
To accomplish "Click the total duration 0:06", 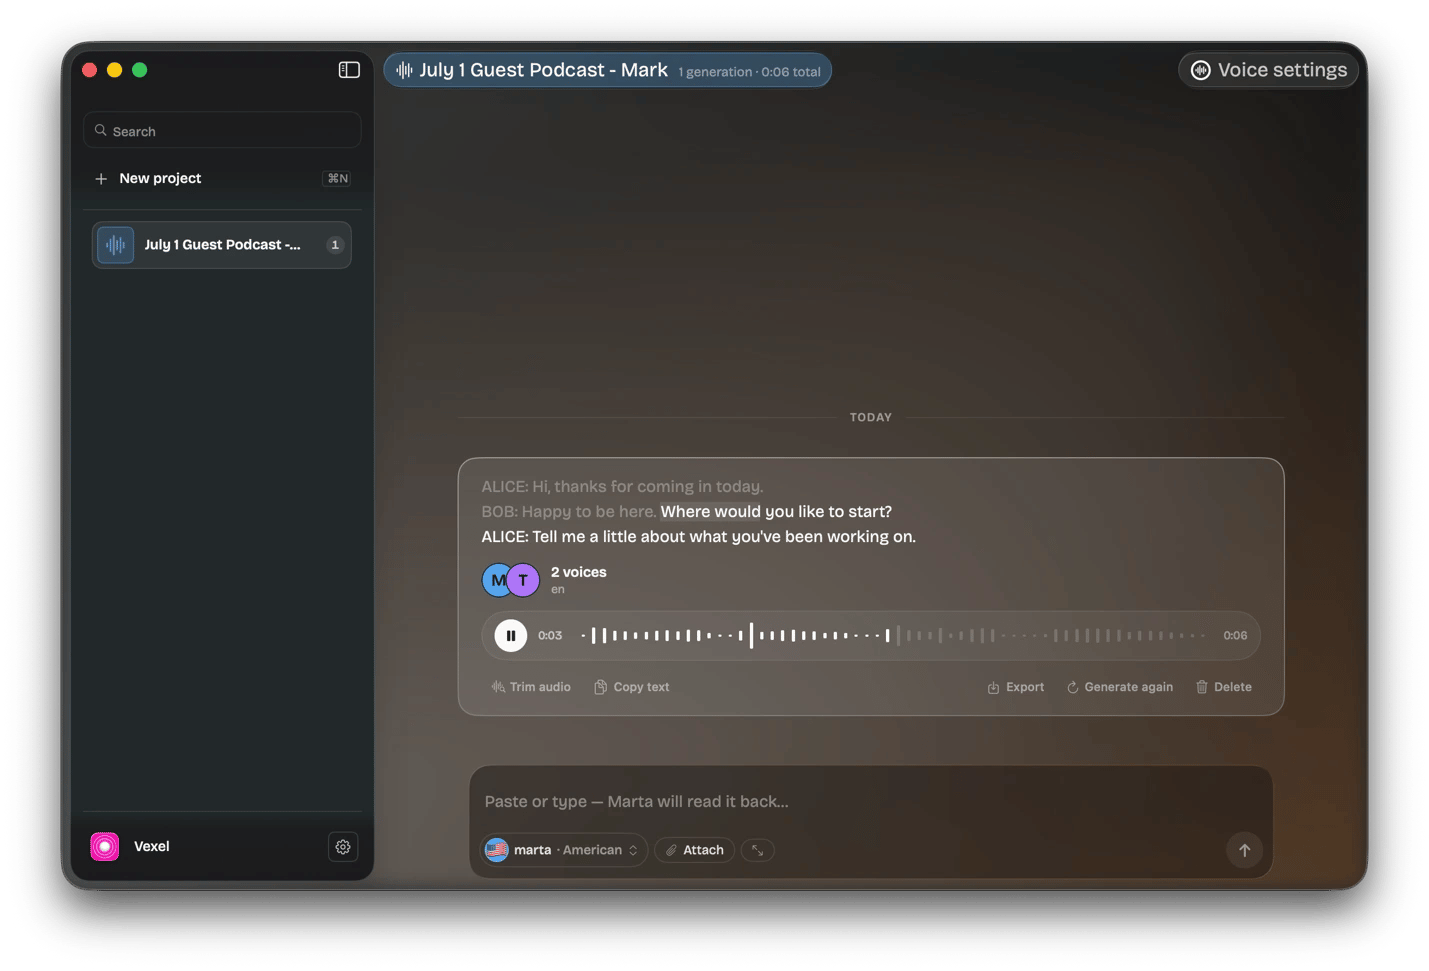I will [x=1235, y=636].
